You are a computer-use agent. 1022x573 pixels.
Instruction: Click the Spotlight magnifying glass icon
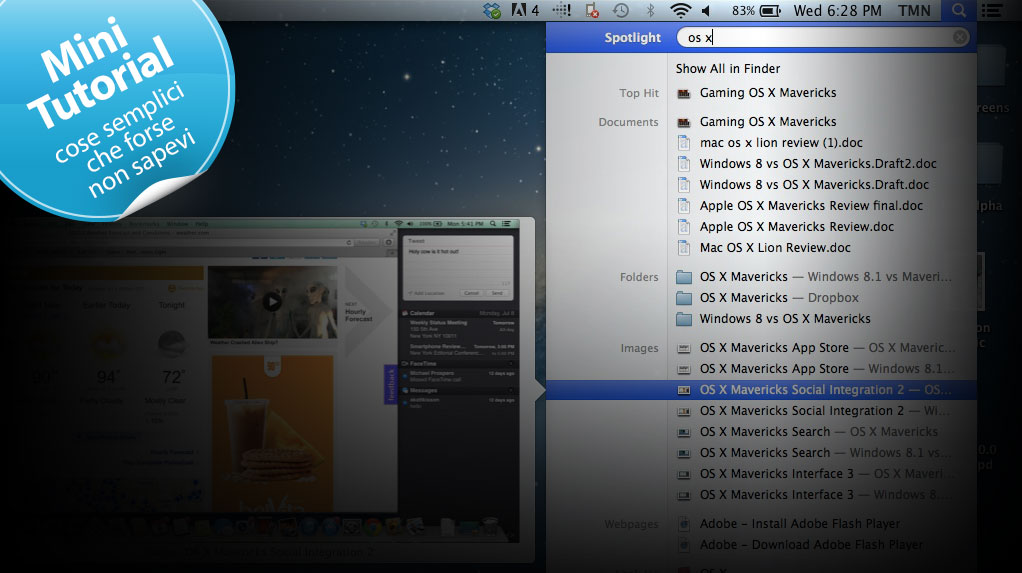tap(959, 10)
